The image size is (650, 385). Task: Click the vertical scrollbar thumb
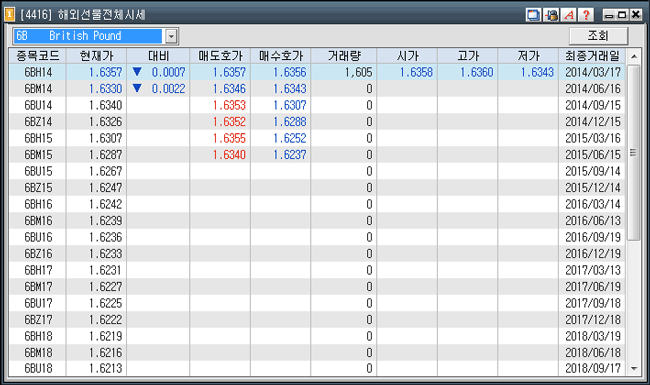click(633, 152)
